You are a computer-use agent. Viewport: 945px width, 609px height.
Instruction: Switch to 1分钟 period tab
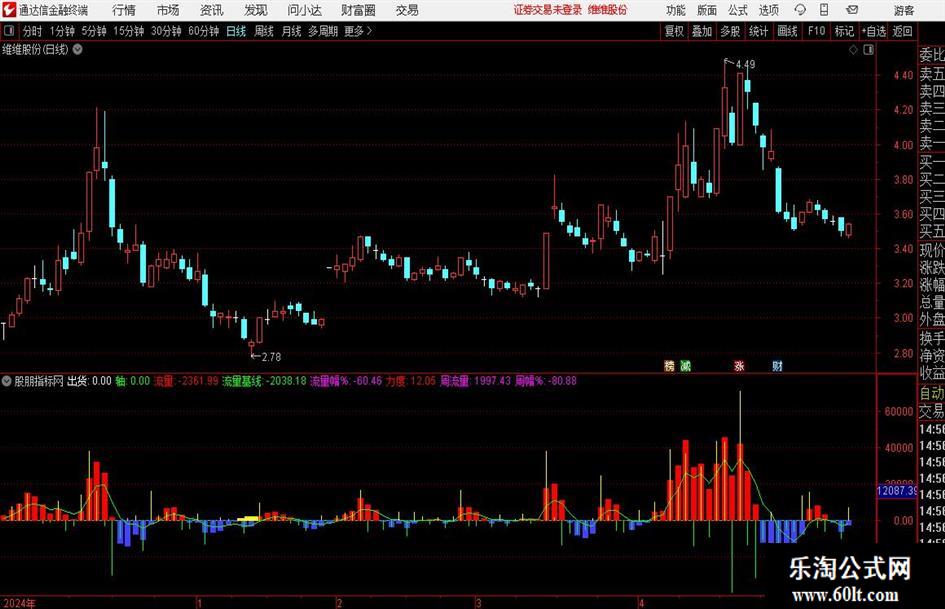coord(62,31)
